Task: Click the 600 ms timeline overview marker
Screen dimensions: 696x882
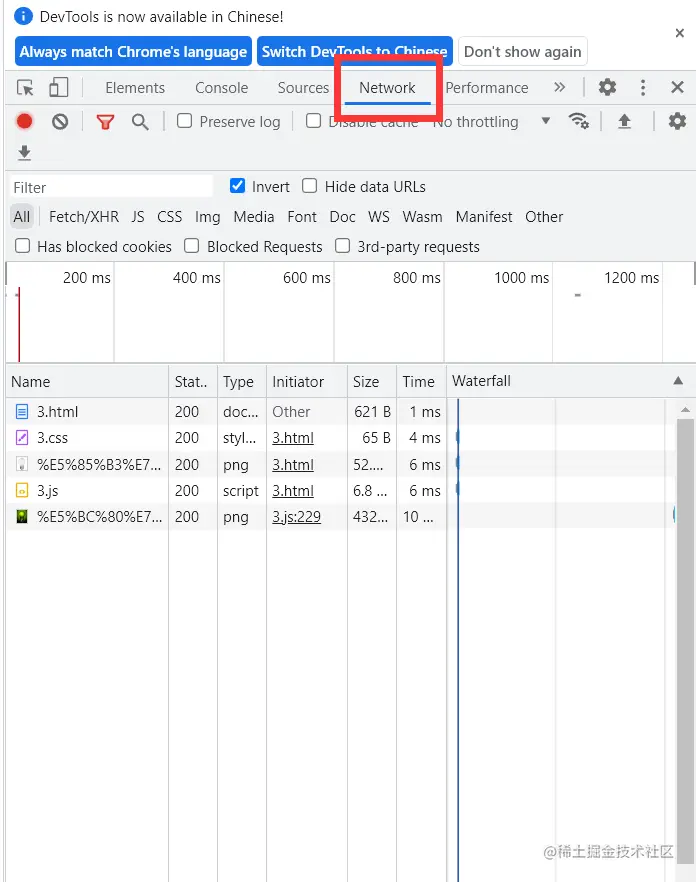Action: tap(307, 277)
